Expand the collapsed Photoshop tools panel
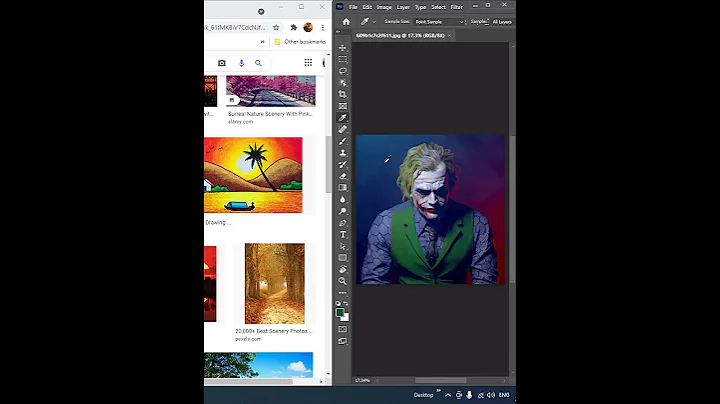The image size is (720, 404). pos(338,32)
